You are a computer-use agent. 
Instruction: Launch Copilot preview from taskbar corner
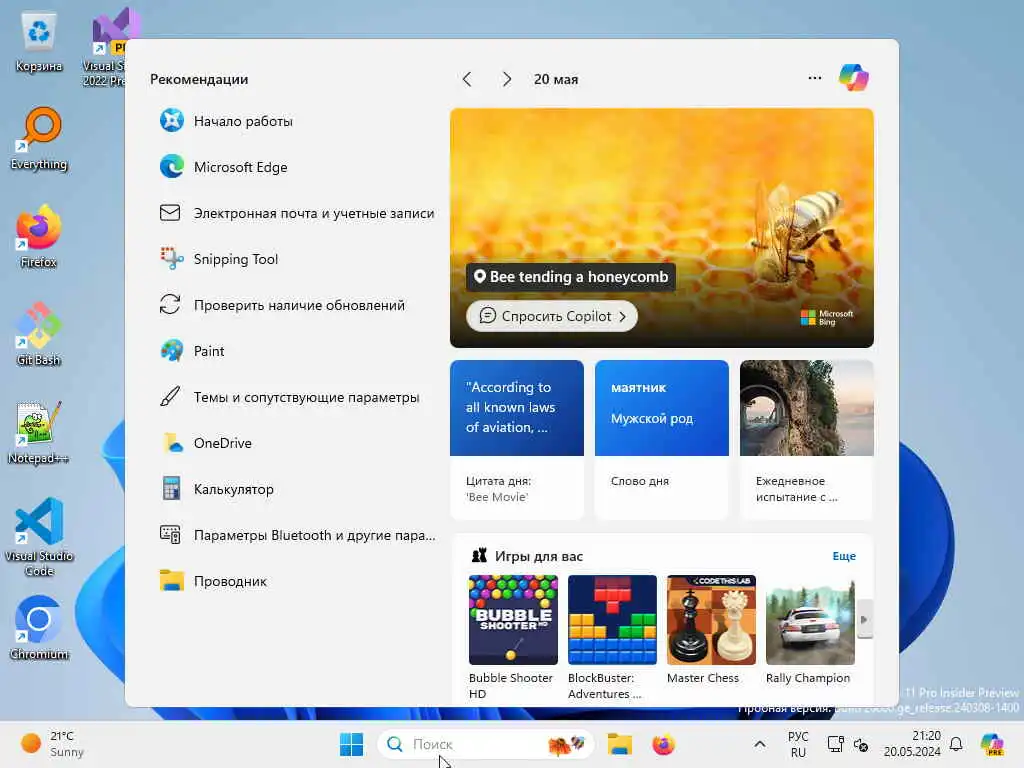point(992,744)
